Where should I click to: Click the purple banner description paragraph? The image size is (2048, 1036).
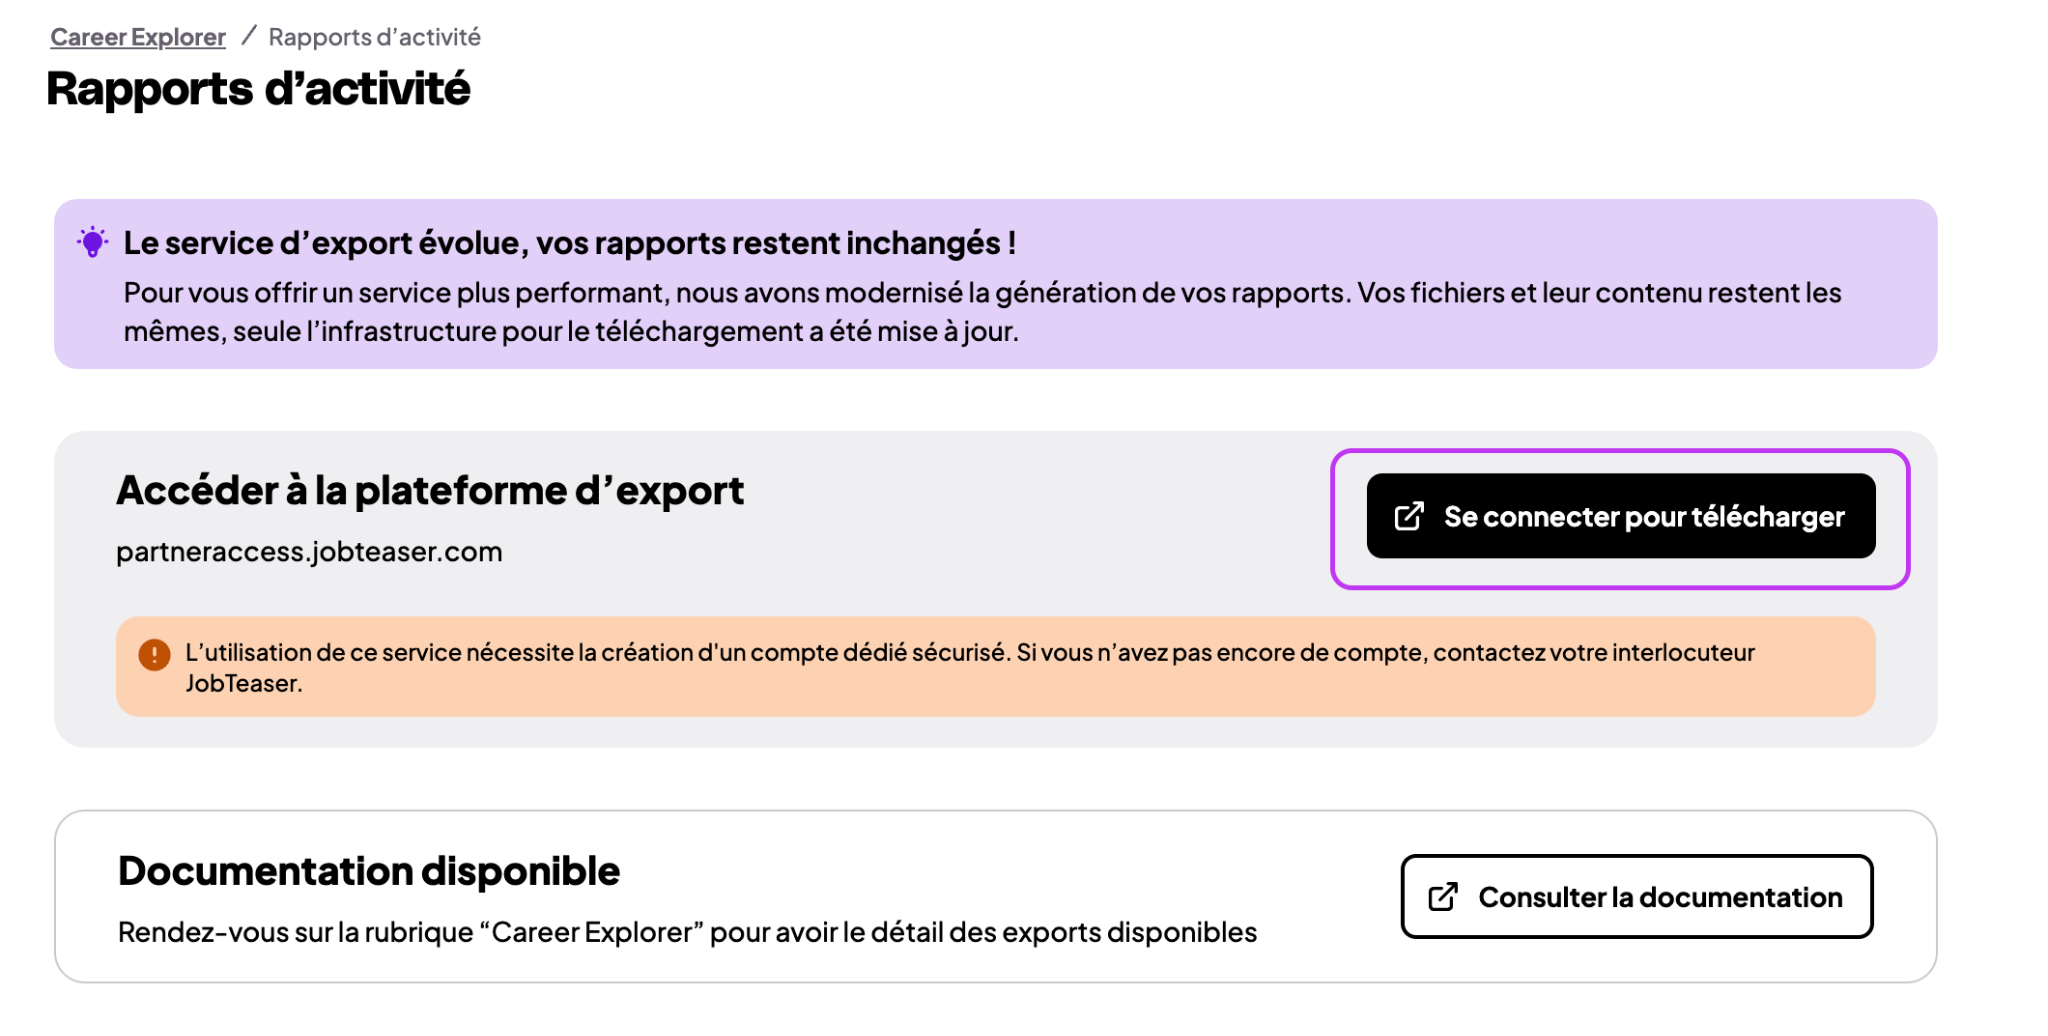pyautogui.click(x=982, y=312)
